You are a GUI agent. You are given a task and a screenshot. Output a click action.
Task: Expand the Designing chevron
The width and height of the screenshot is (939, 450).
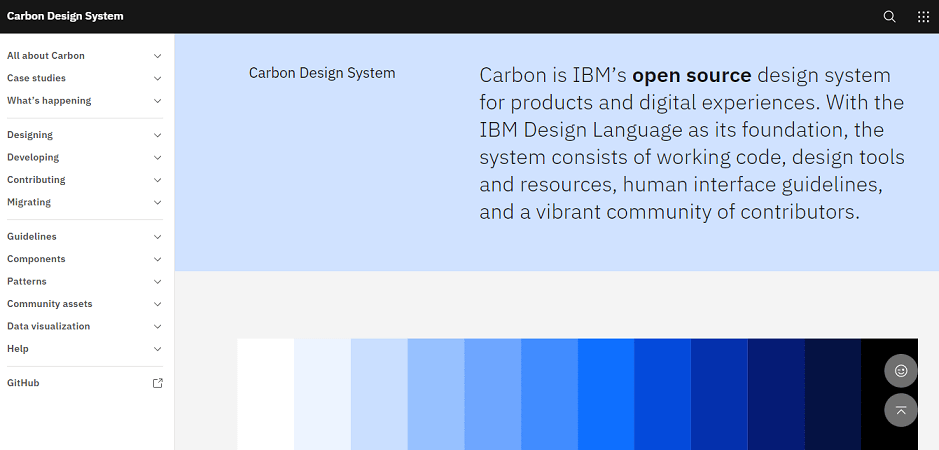(x=157, y=135)
